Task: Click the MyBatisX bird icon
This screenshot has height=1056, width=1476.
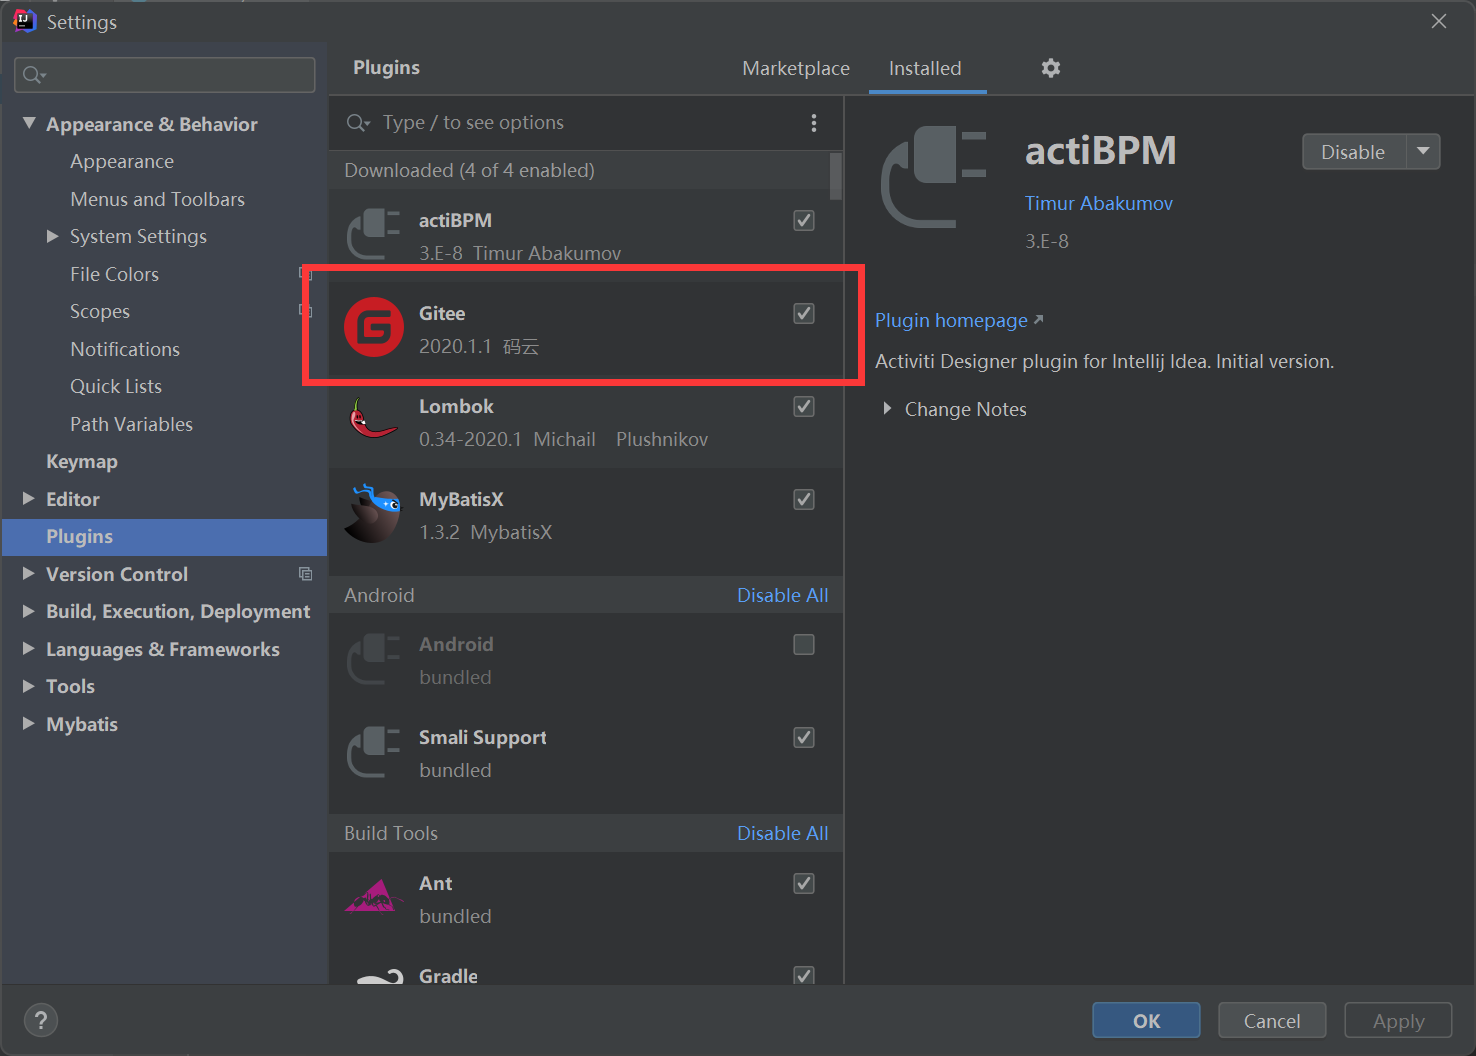Action: (372, 514)
